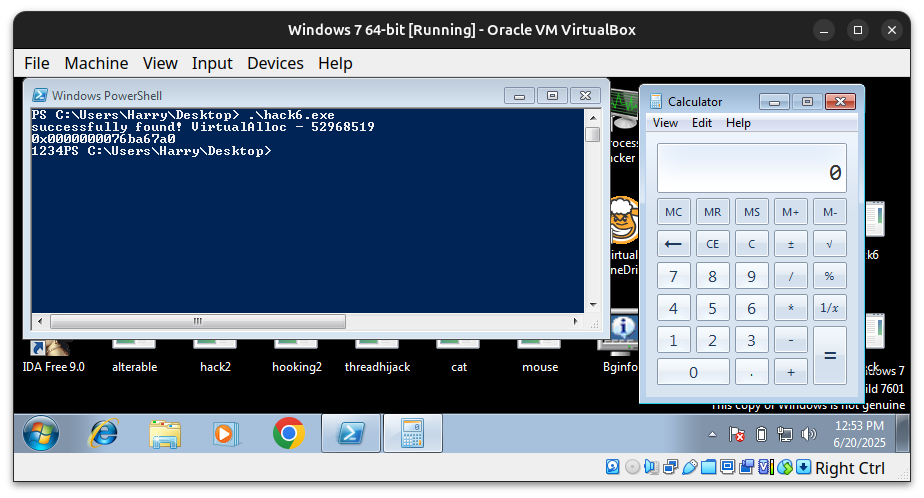Show hidden tray icons arrow
Screen dimensions: 924x498
[x=712, y=434]
